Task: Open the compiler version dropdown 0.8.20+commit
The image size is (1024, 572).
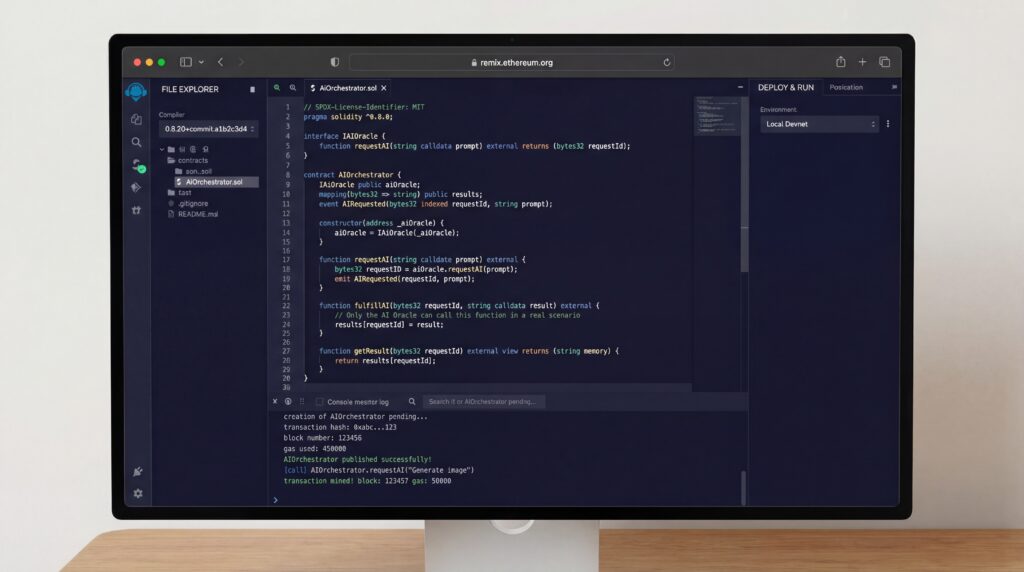Action: [208, 129]
